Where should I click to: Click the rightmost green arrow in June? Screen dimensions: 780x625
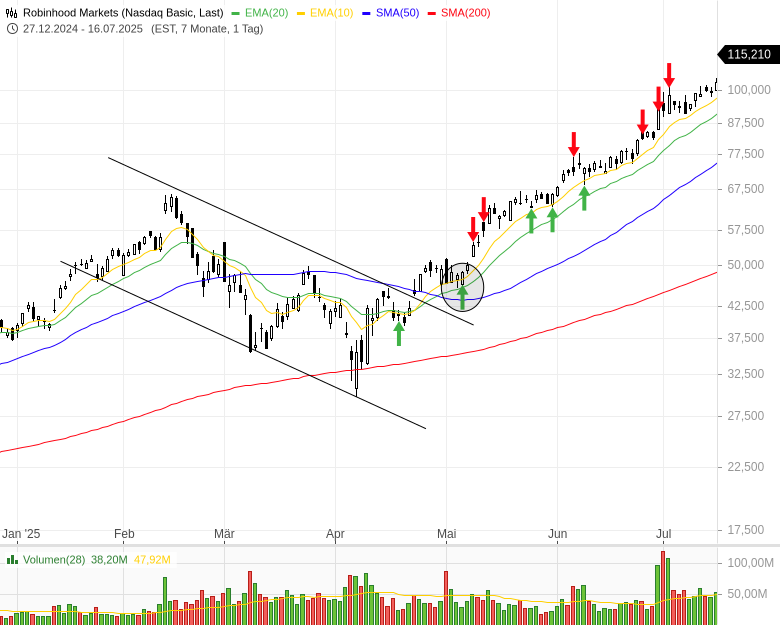[x=584, y=198]
